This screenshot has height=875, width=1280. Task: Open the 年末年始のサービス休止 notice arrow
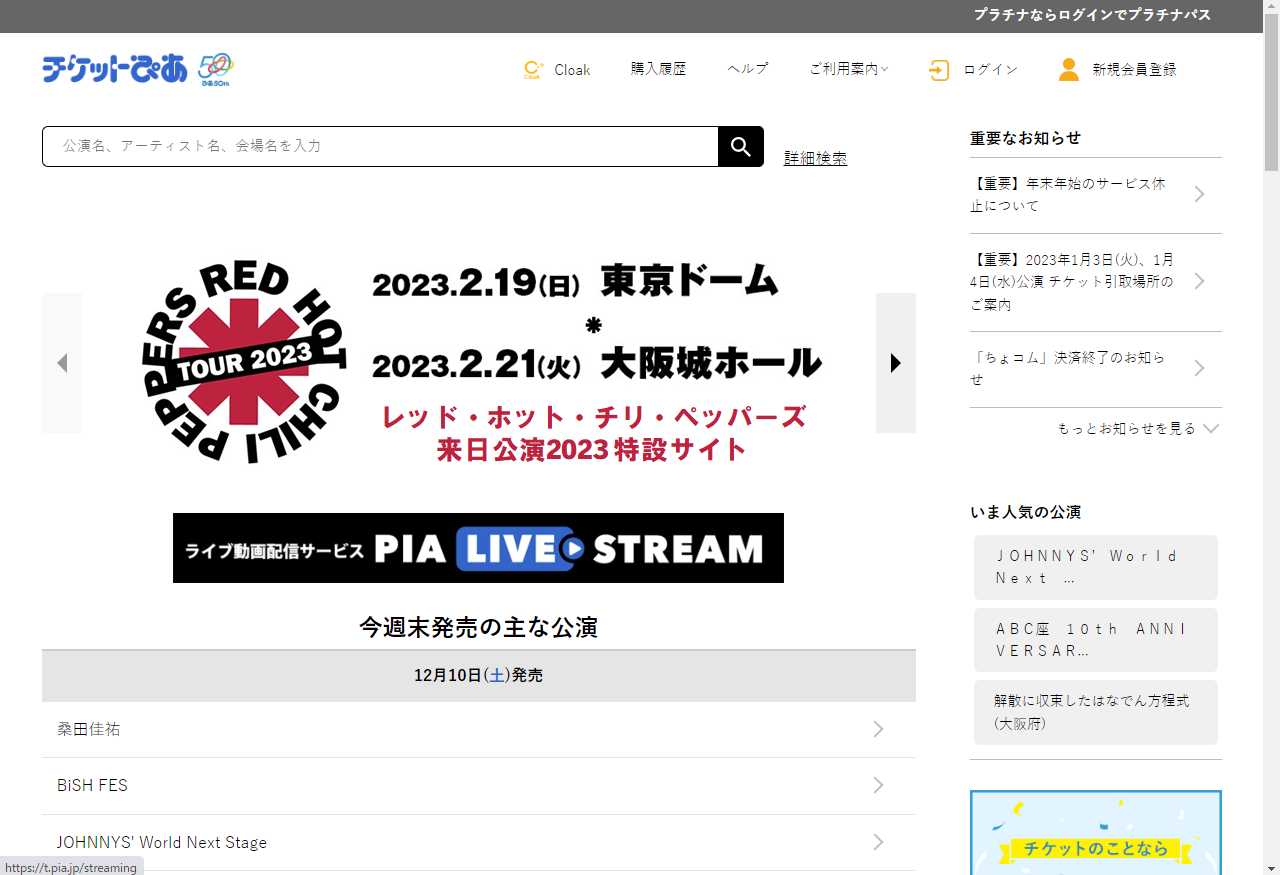1200,194
